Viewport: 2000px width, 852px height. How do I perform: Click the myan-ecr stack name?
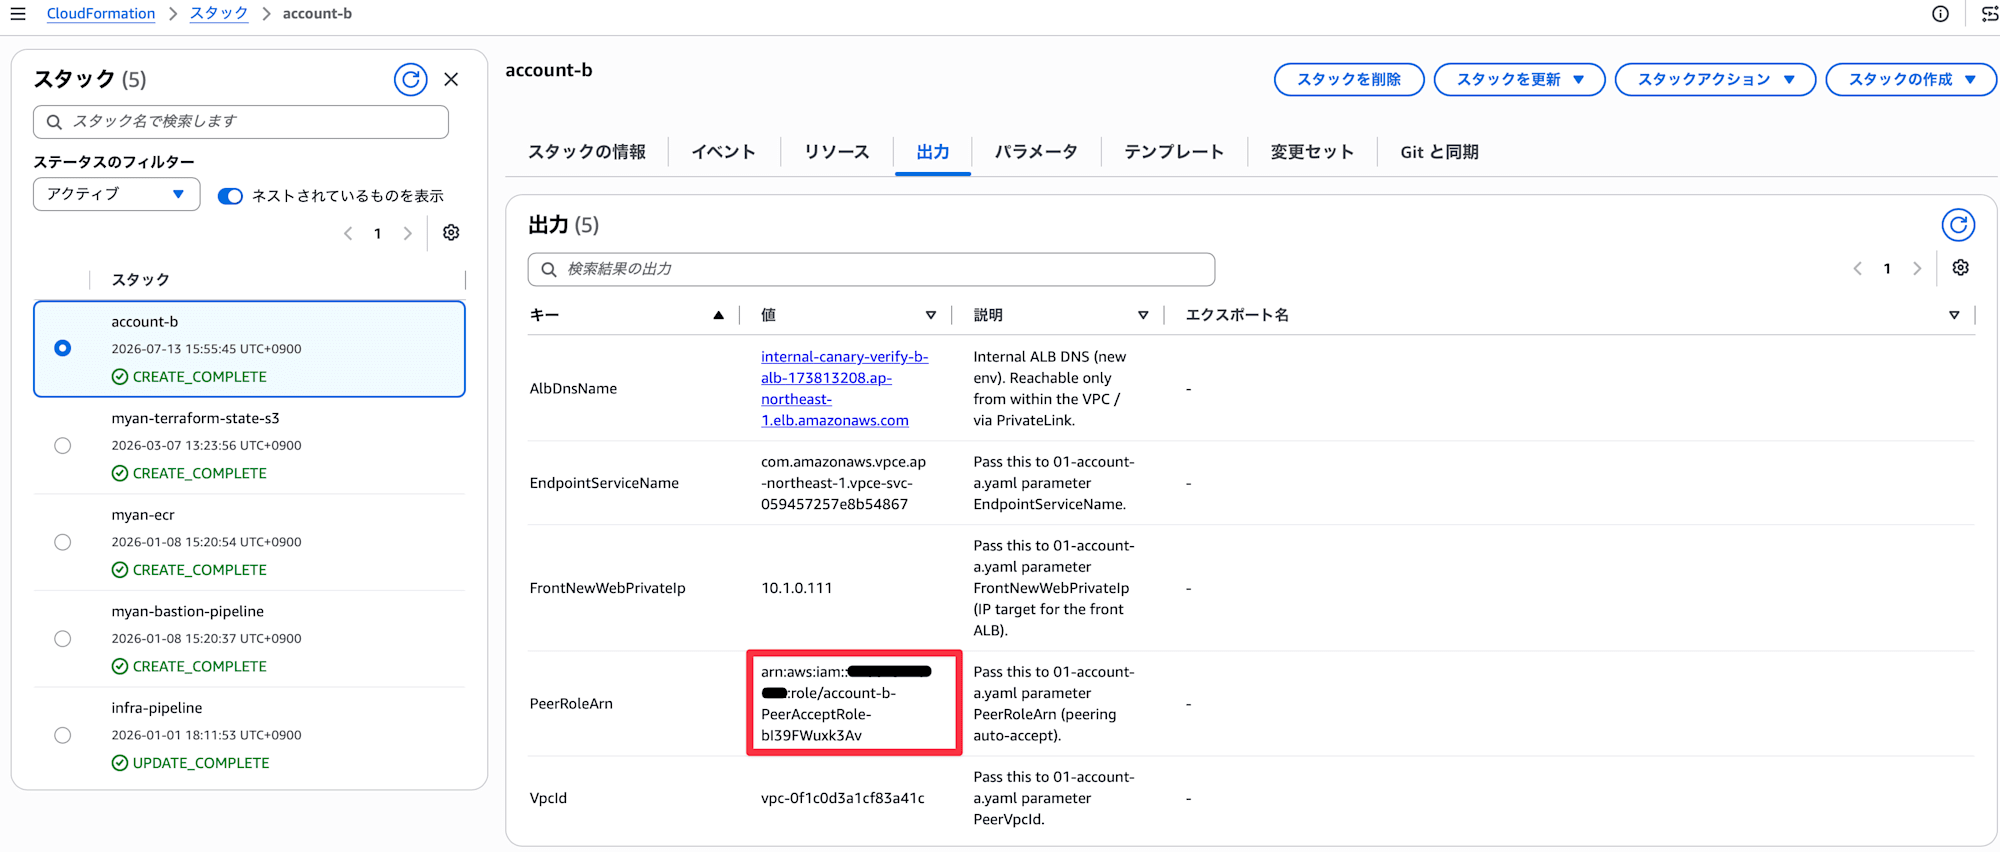143,515
